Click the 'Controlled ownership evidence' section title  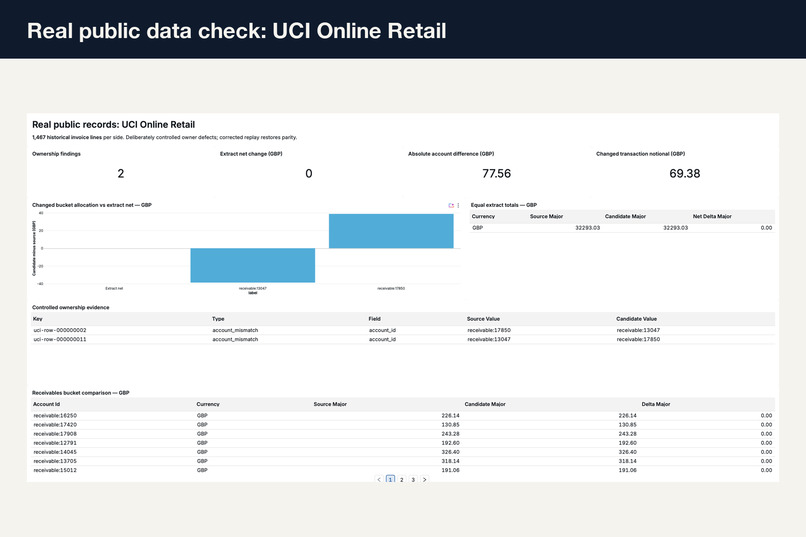point(71,308)
